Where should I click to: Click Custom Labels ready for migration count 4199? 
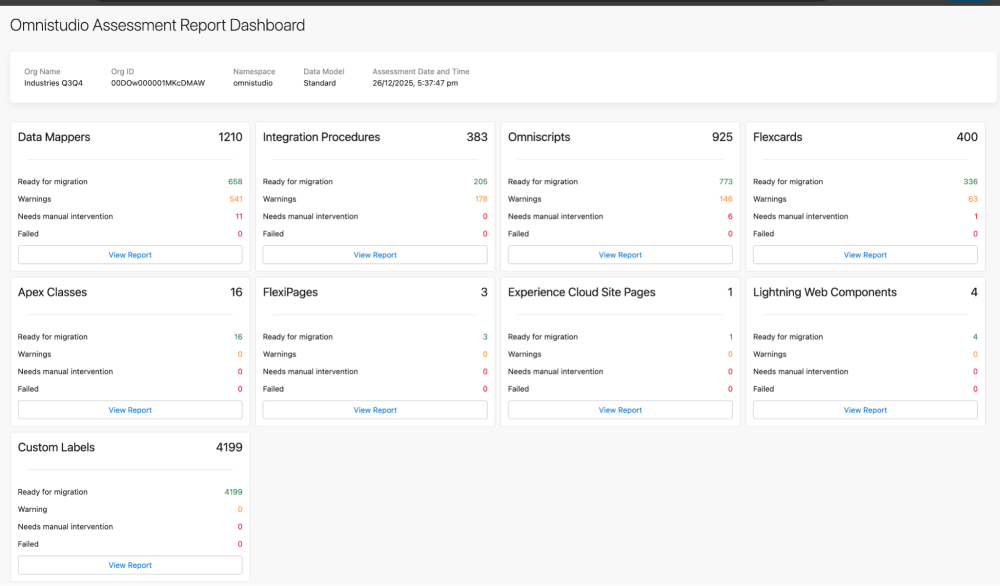pyautogui.click(x=233, y=492)
